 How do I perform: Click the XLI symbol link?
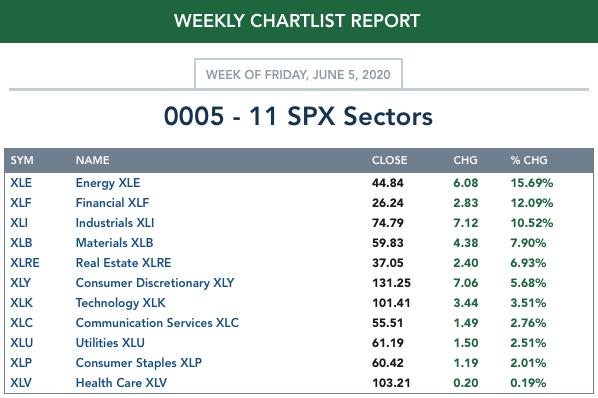(x=19, y=223)
